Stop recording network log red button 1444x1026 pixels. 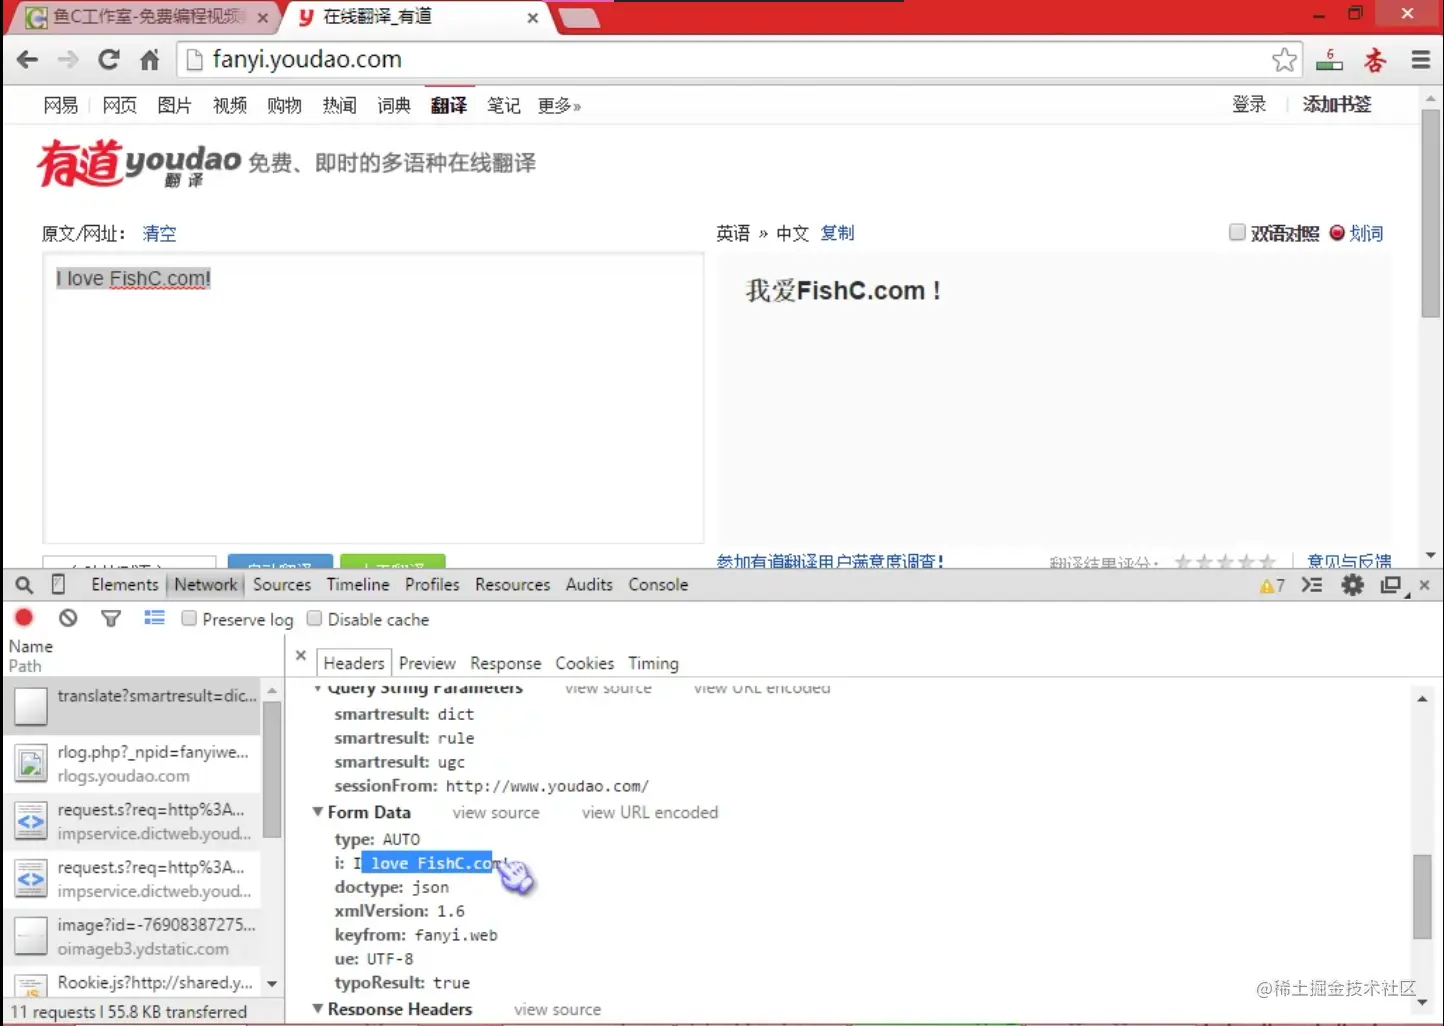click(25, 618)
